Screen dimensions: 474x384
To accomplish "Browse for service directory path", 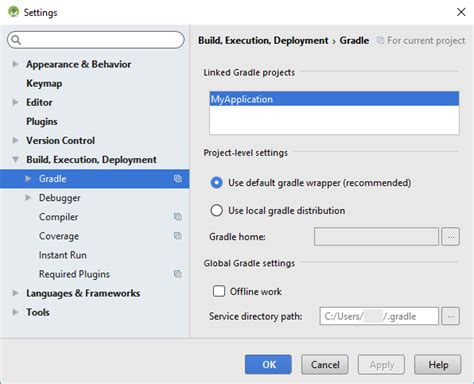I will pos(451,316).
